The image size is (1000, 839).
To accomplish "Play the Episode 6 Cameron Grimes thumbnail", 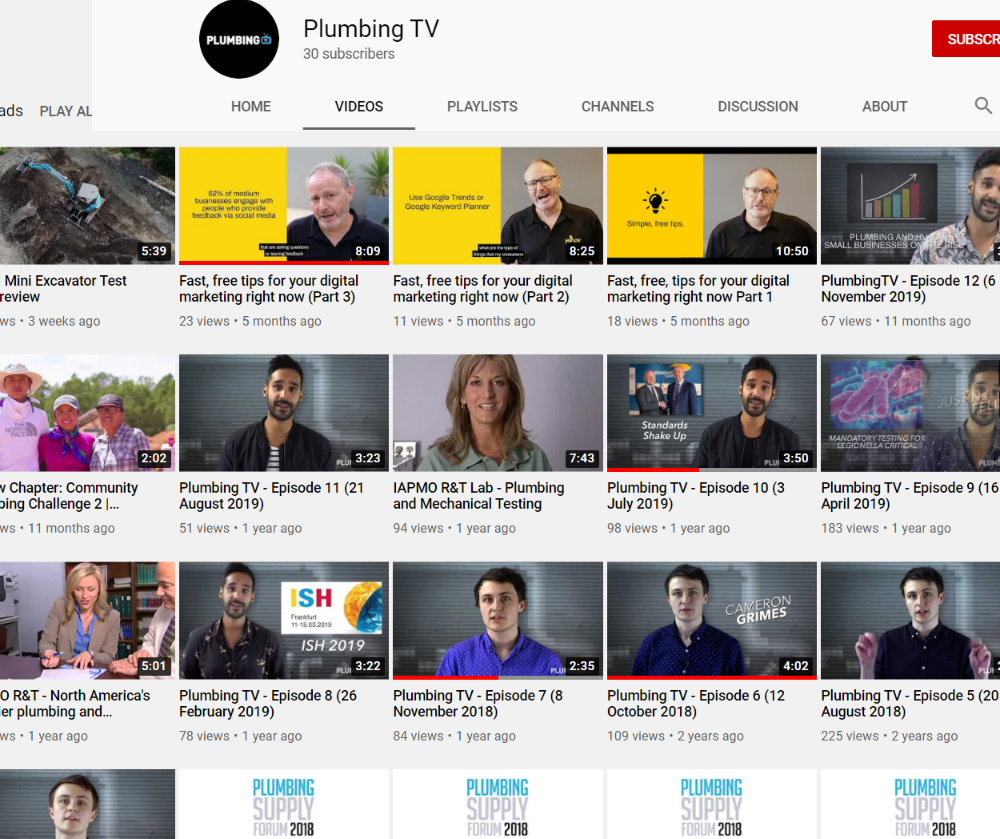I will pyautogui.click(x=712, y=620).
